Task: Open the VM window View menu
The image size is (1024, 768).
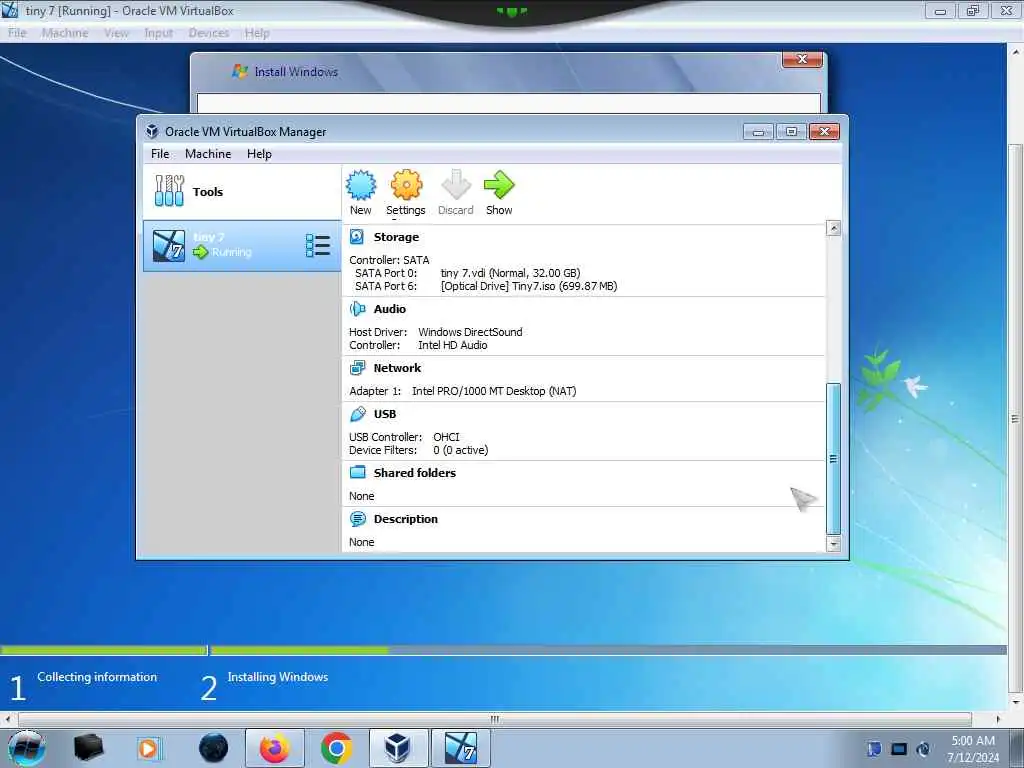Action: coord(116,33)
